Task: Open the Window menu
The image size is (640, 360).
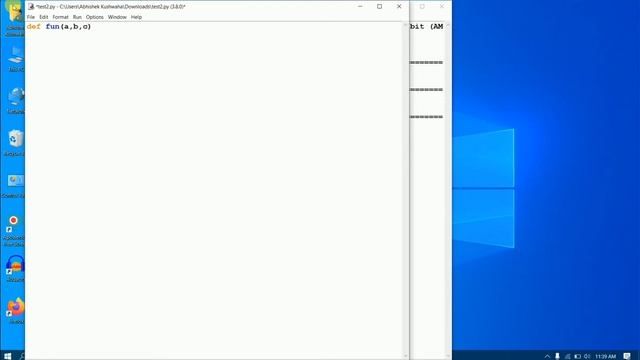Action: (117, 17)
